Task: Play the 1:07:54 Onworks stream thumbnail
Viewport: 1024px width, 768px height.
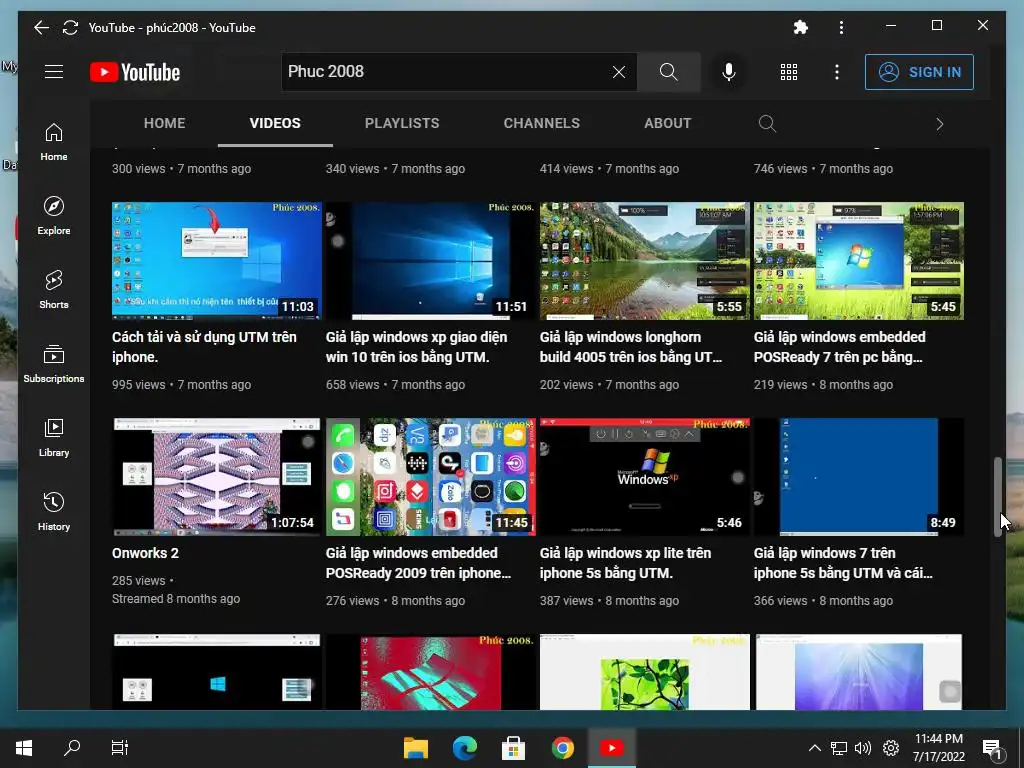Action: coord(217,477)
